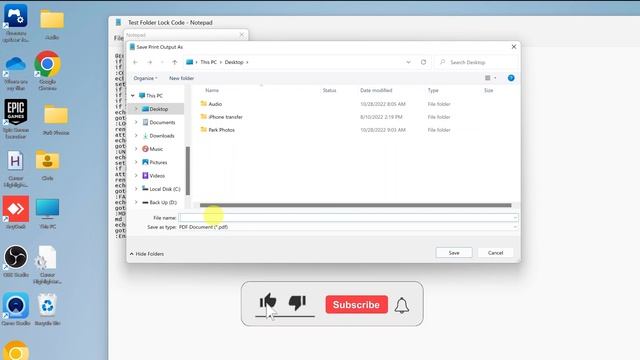This screenshot has width=640, height=360.
Task: Select the Park Photos folder in the list
Action: tap(221, 130)
